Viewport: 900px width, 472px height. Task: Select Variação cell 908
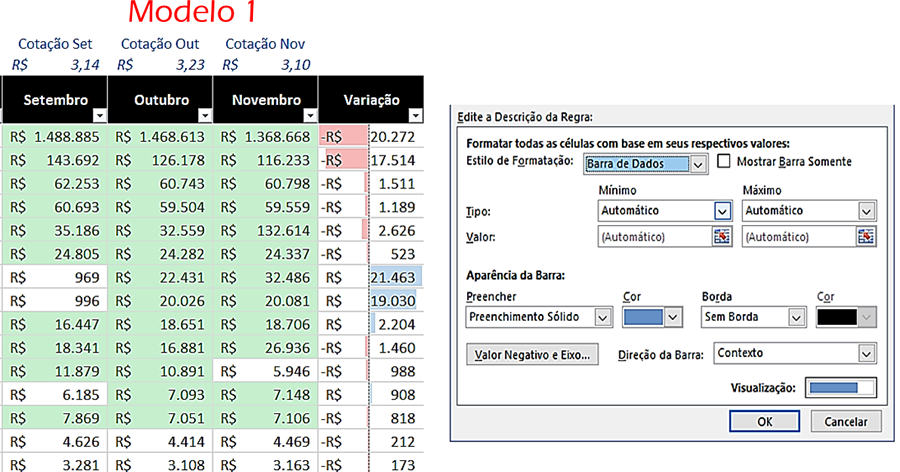[371, 395]
